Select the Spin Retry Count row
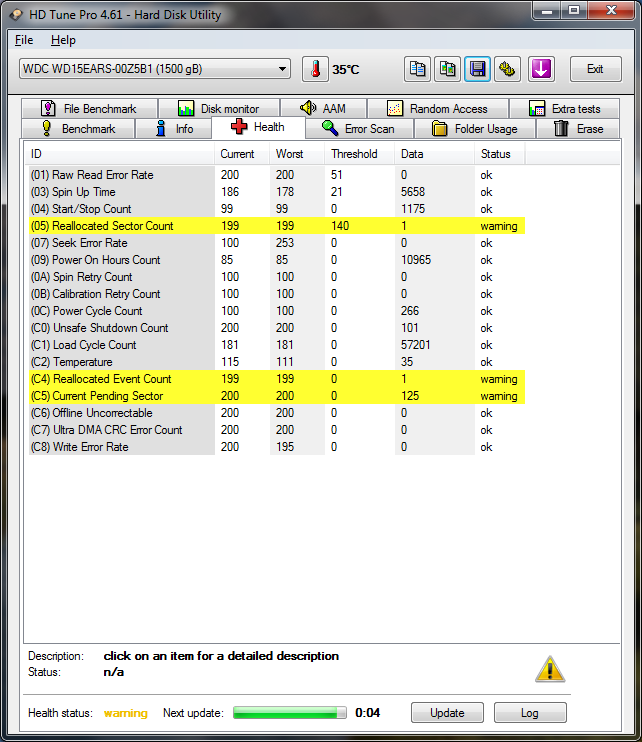The height and width of the screenshot is (742, 642). coord(277,277)
